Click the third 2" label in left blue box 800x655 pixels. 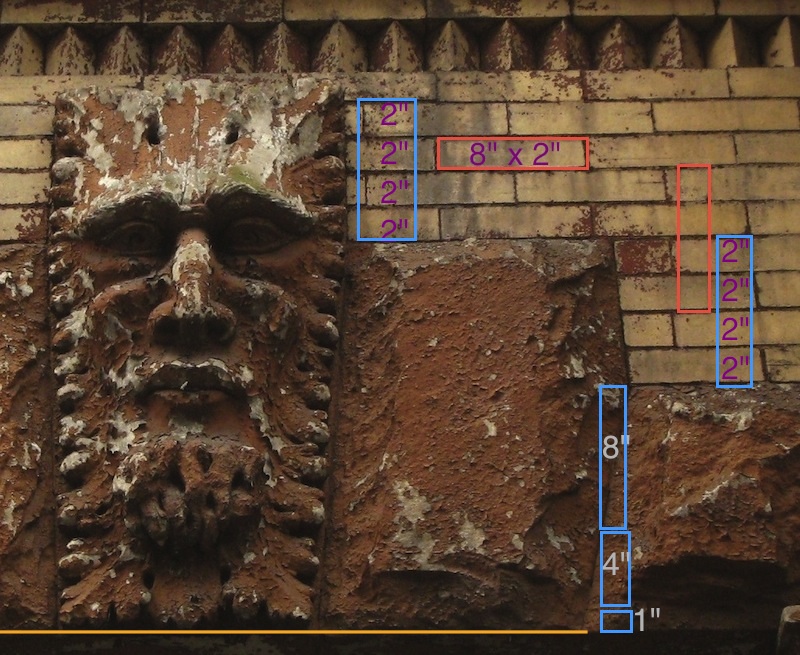click(396, 190)
